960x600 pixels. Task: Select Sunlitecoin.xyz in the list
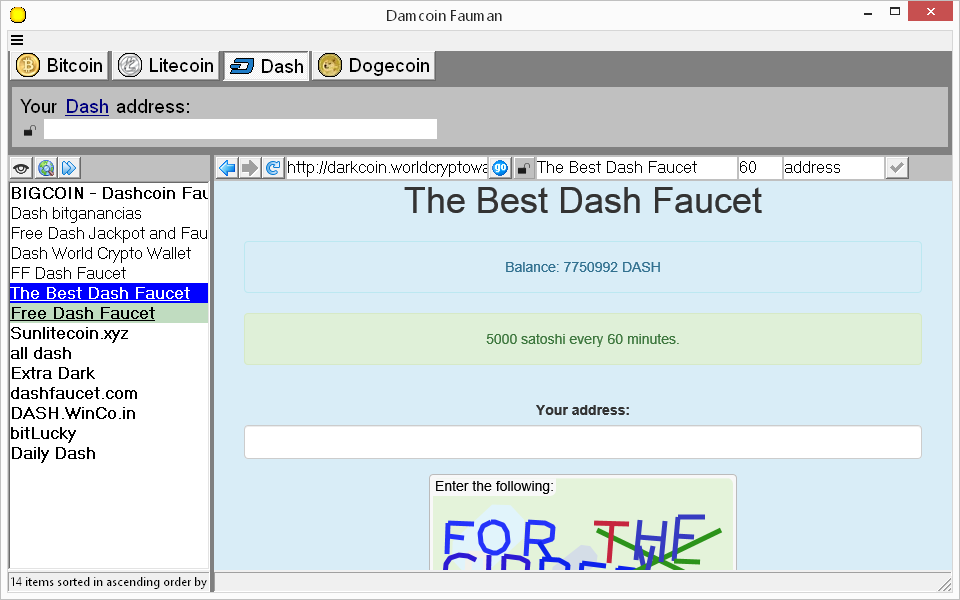coord(109,333)
